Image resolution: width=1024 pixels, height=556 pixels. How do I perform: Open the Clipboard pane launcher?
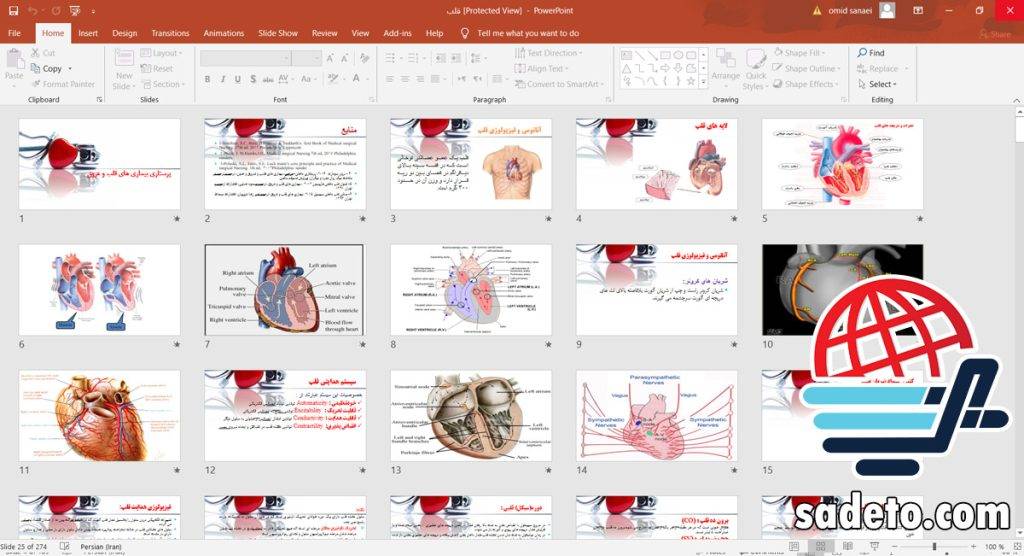(x=99, y=99)
